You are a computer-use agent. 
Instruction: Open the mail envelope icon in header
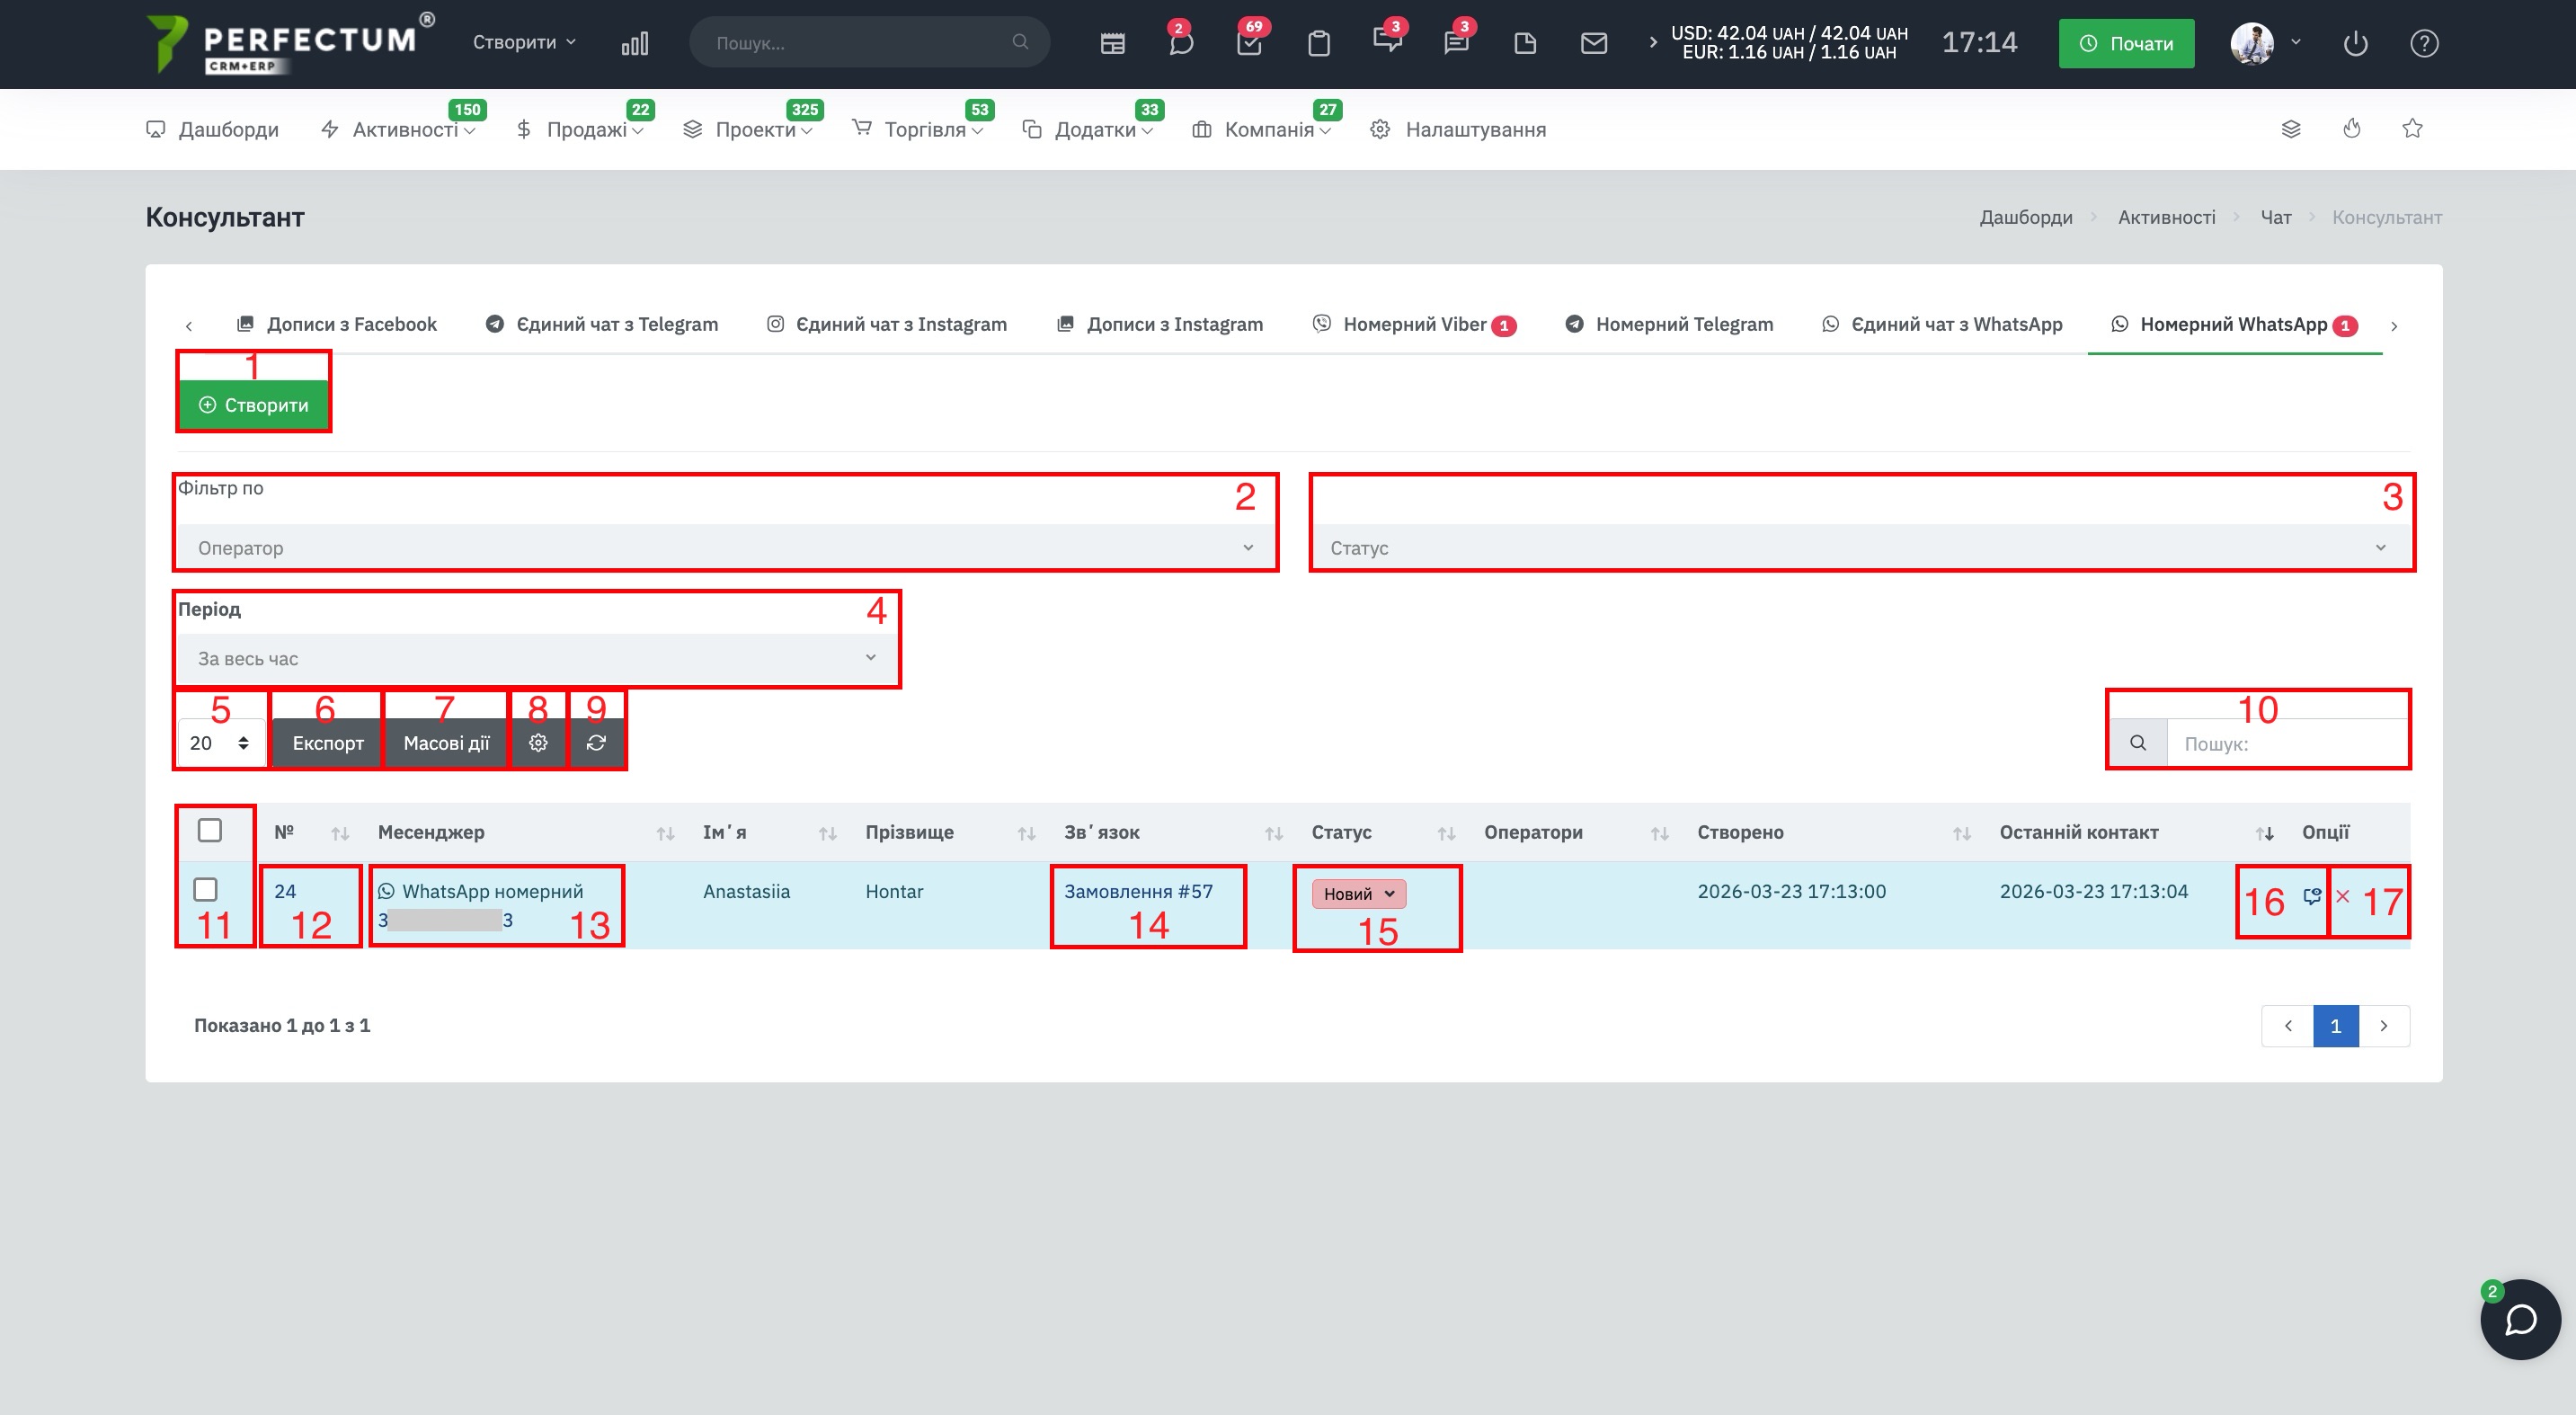pyautogui.click(x=1593, y=43)
